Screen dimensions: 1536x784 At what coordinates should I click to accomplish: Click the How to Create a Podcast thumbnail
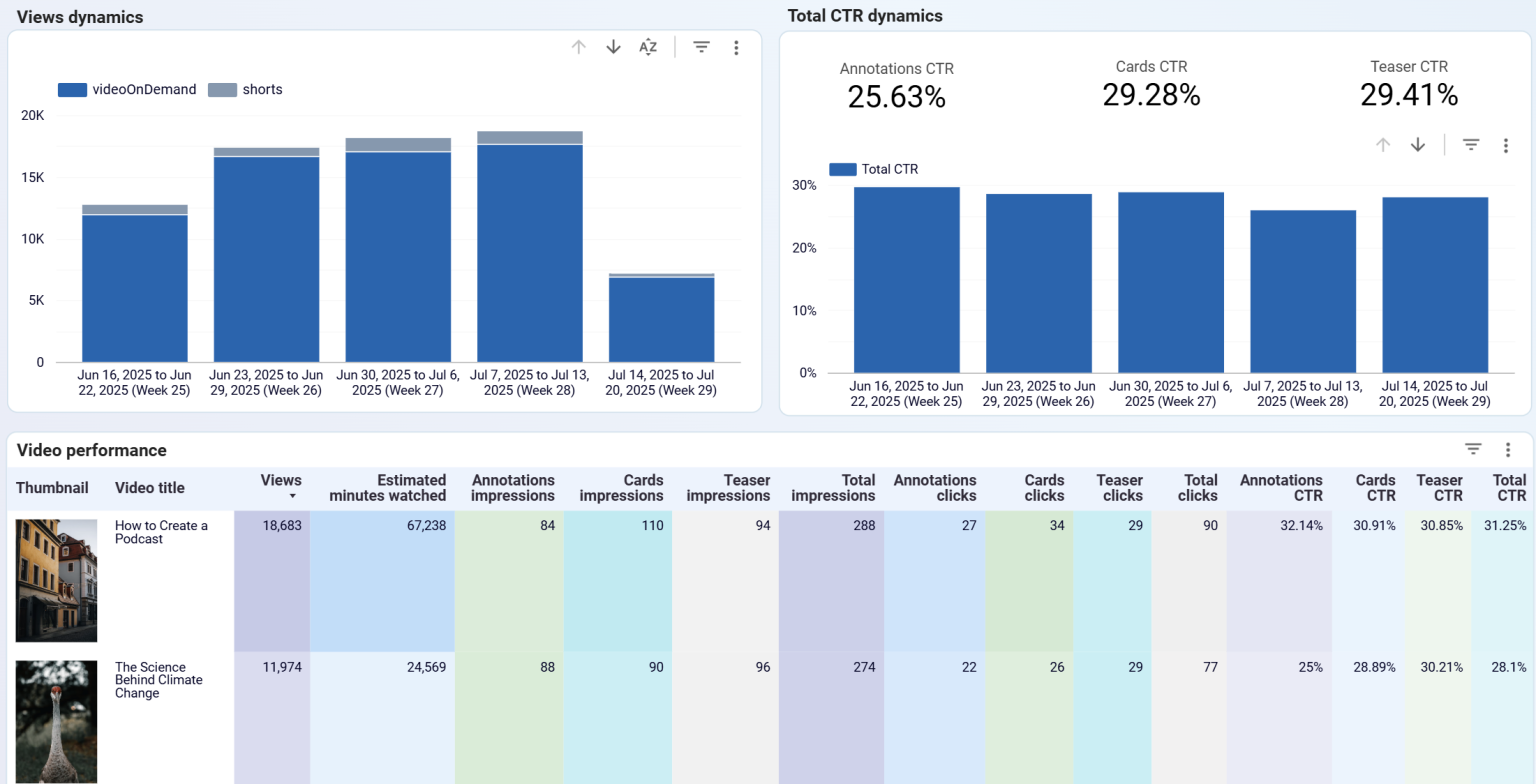coord(56,580)
